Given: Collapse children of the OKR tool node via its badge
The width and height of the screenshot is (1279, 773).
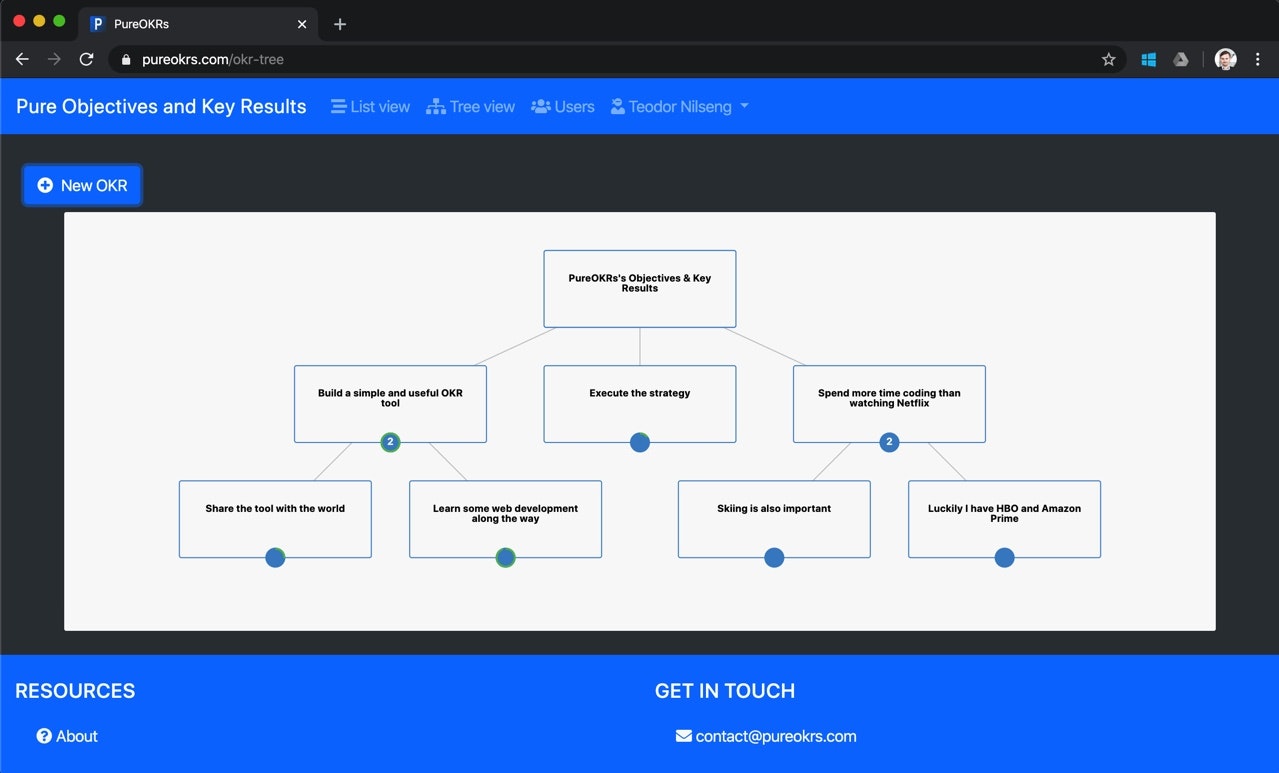Looking at the screenshot, I should click(x=390, y=441).
